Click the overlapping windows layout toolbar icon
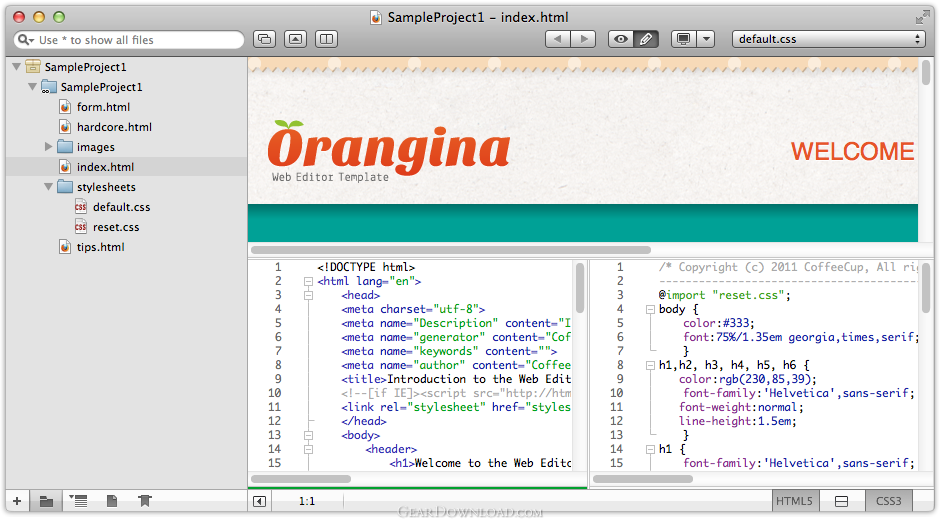The height and width of the screenshot is (520, 940). [264, 39]
